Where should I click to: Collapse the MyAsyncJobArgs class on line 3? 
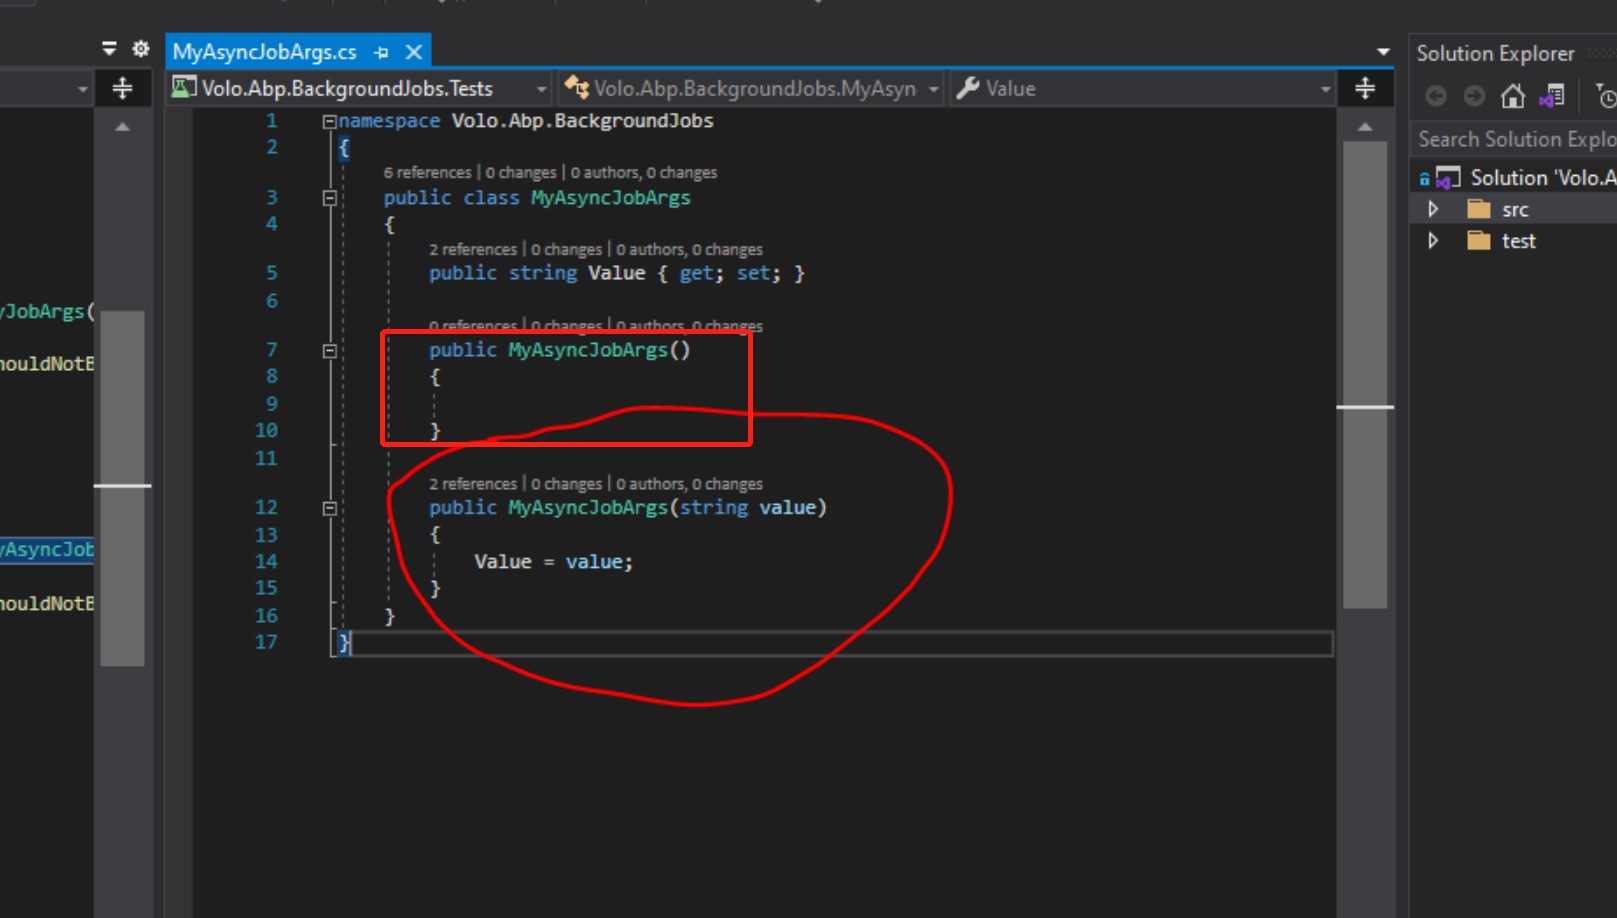tap(329, 198)
